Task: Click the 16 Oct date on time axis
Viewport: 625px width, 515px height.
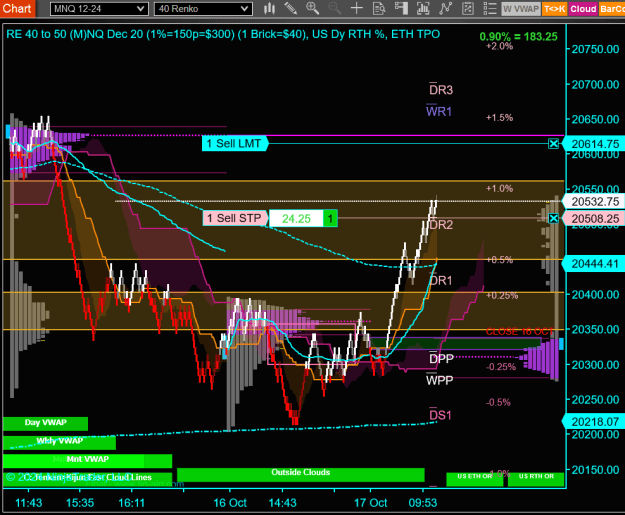Action: [230, 503]
